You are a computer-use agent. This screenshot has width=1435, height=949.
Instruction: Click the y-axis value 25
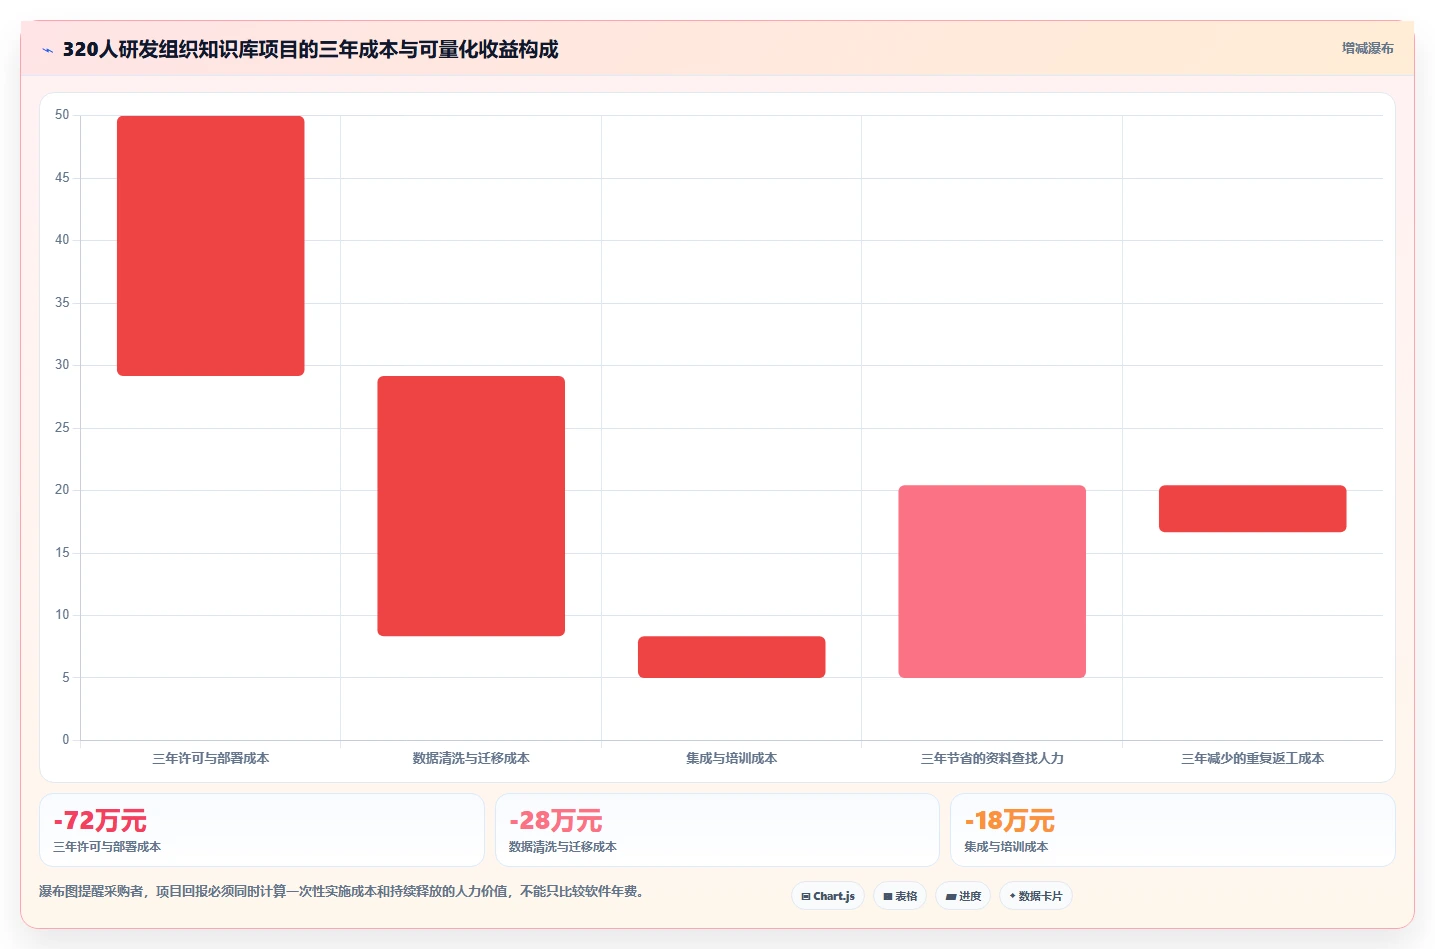62,428
